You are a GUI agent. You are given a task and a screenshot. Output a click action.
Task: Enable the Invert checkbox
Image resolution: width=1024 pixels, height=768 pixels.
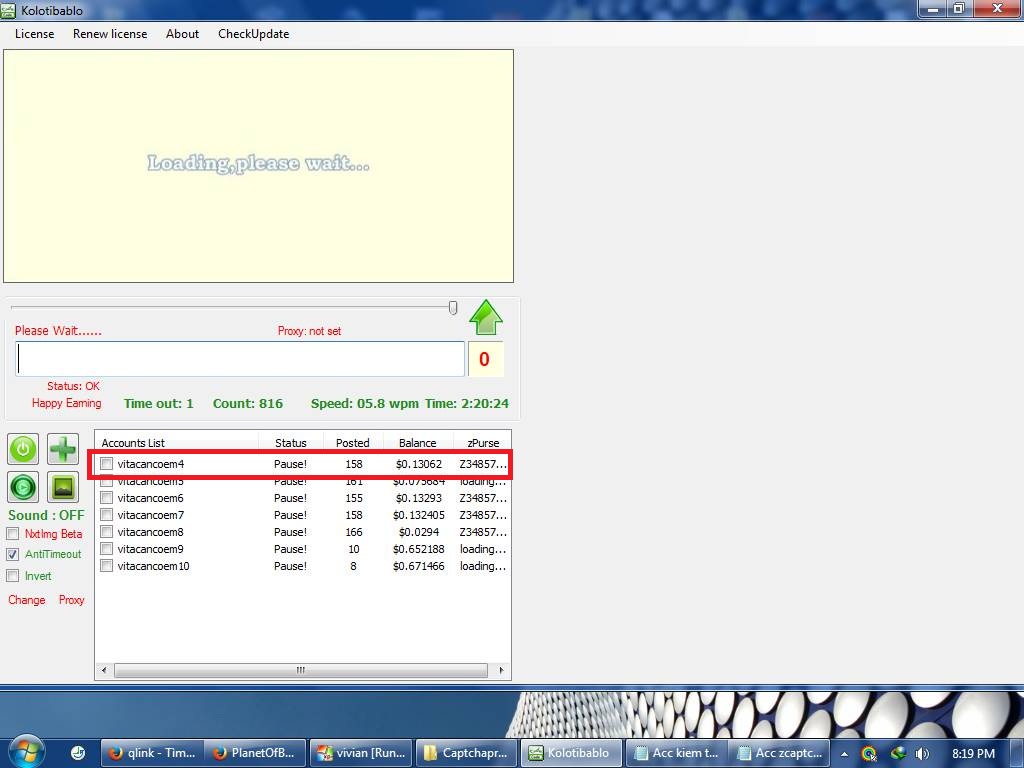point(12,575)
